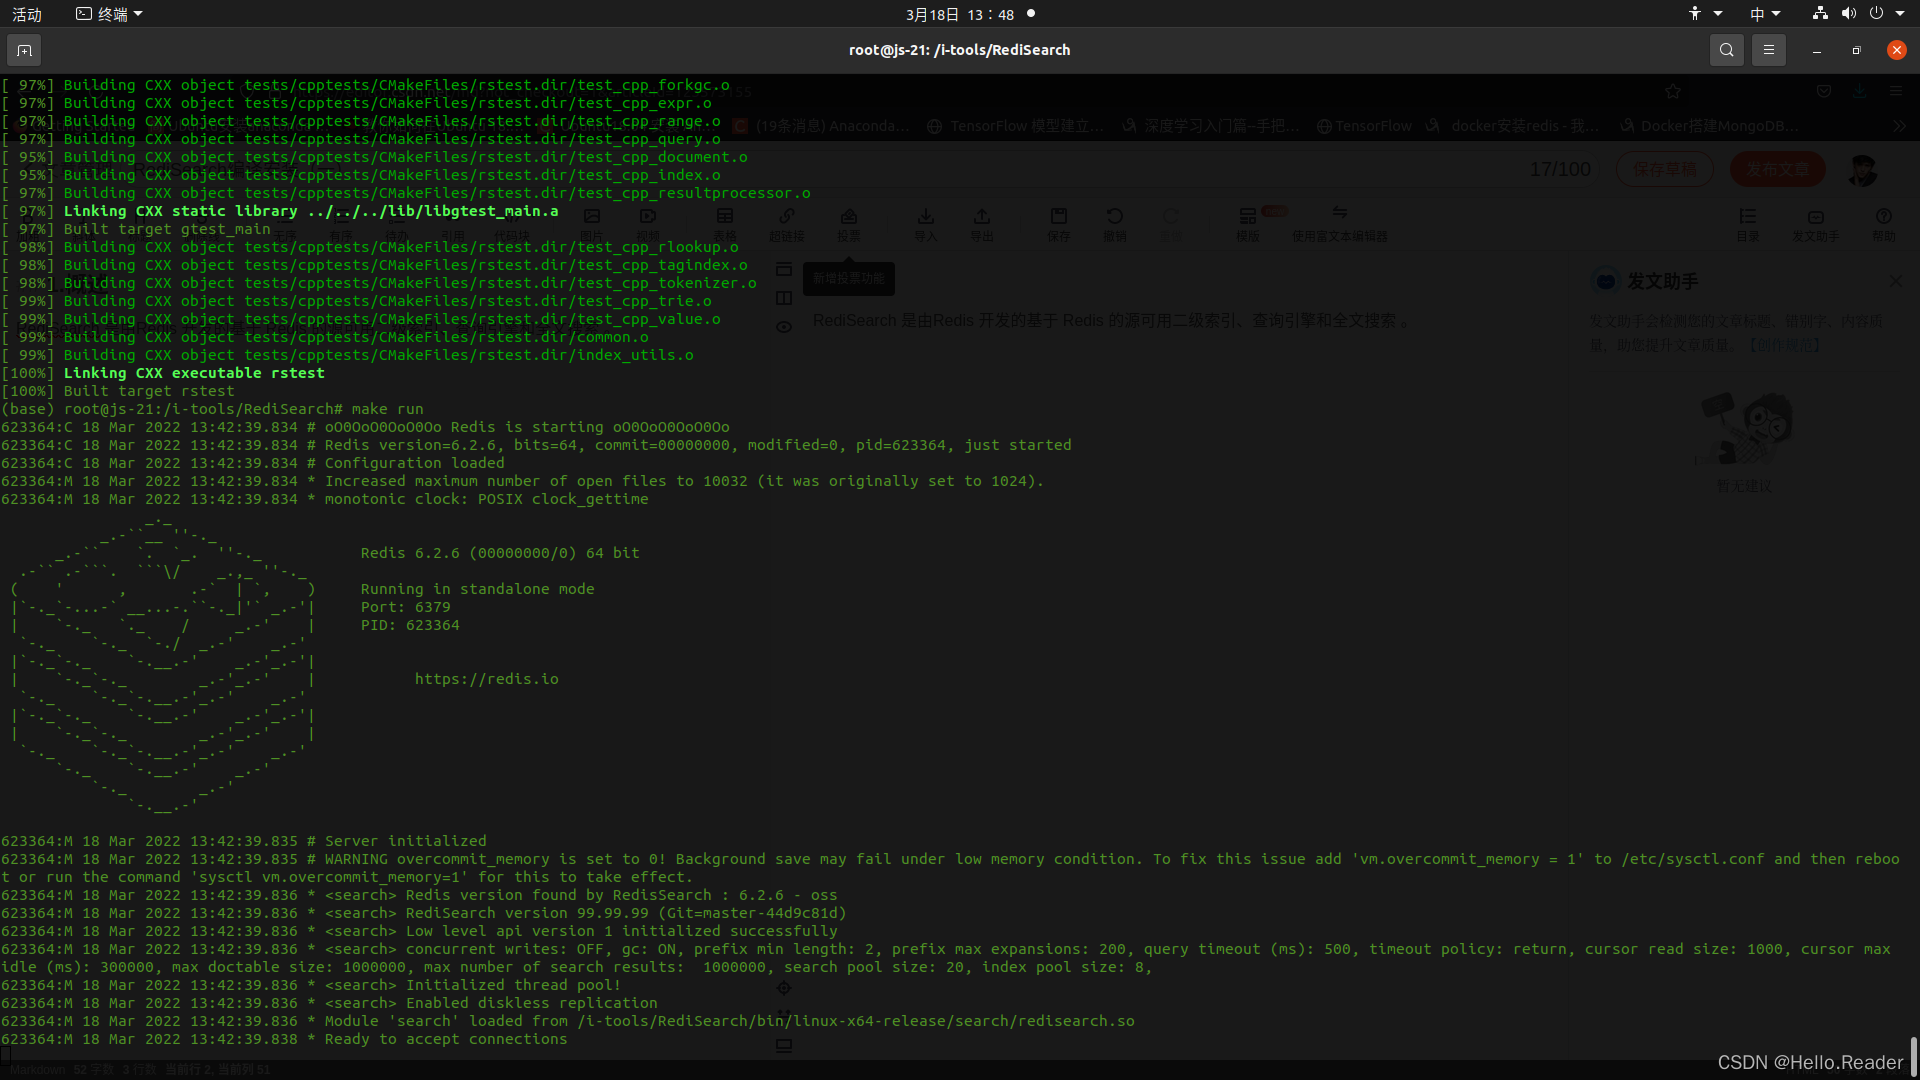Open a new terminal tab

coord(24,50)
